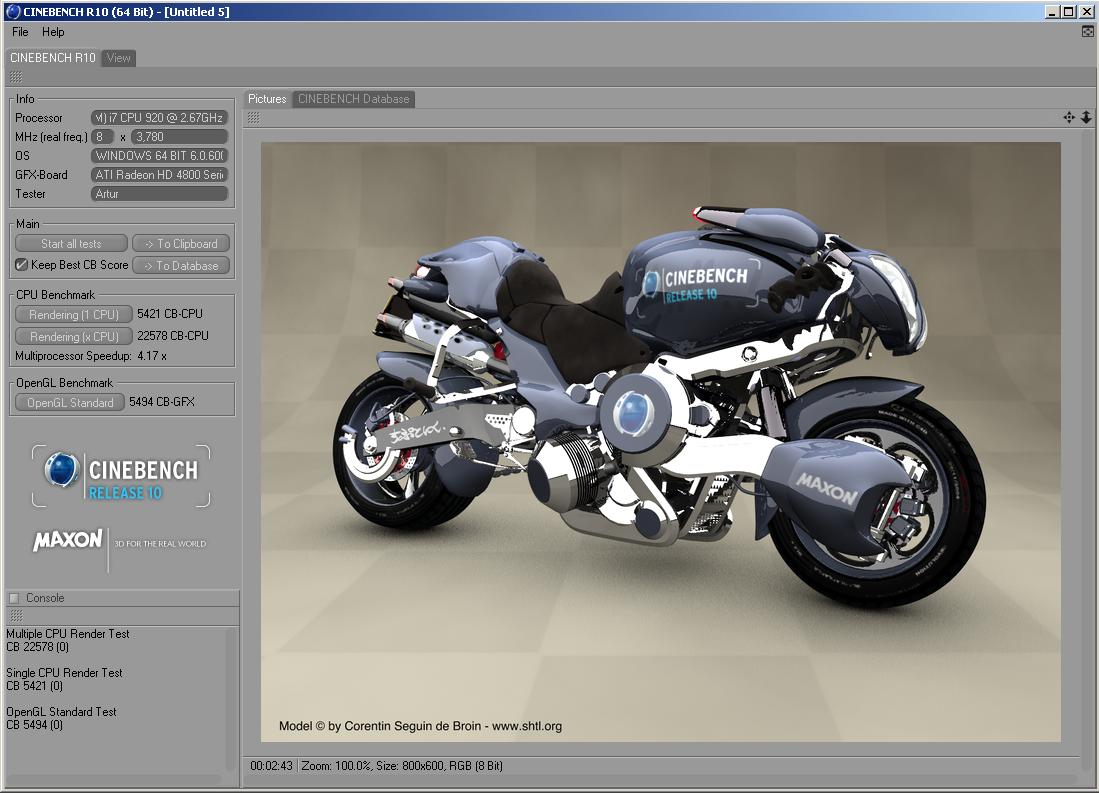Screen dimensions: 1099x793
Task: Click the grip handle under CINEBENCH R10 tab
Action: click(x=16, y=77)
